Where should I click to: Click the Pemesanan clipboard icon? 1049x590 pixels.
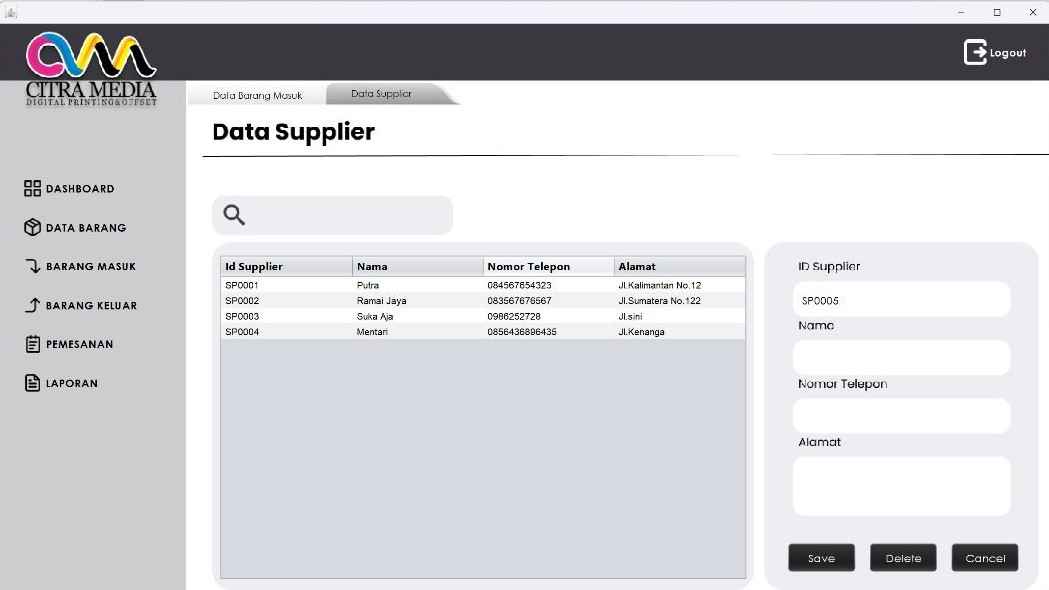click(x=32, y=344)
